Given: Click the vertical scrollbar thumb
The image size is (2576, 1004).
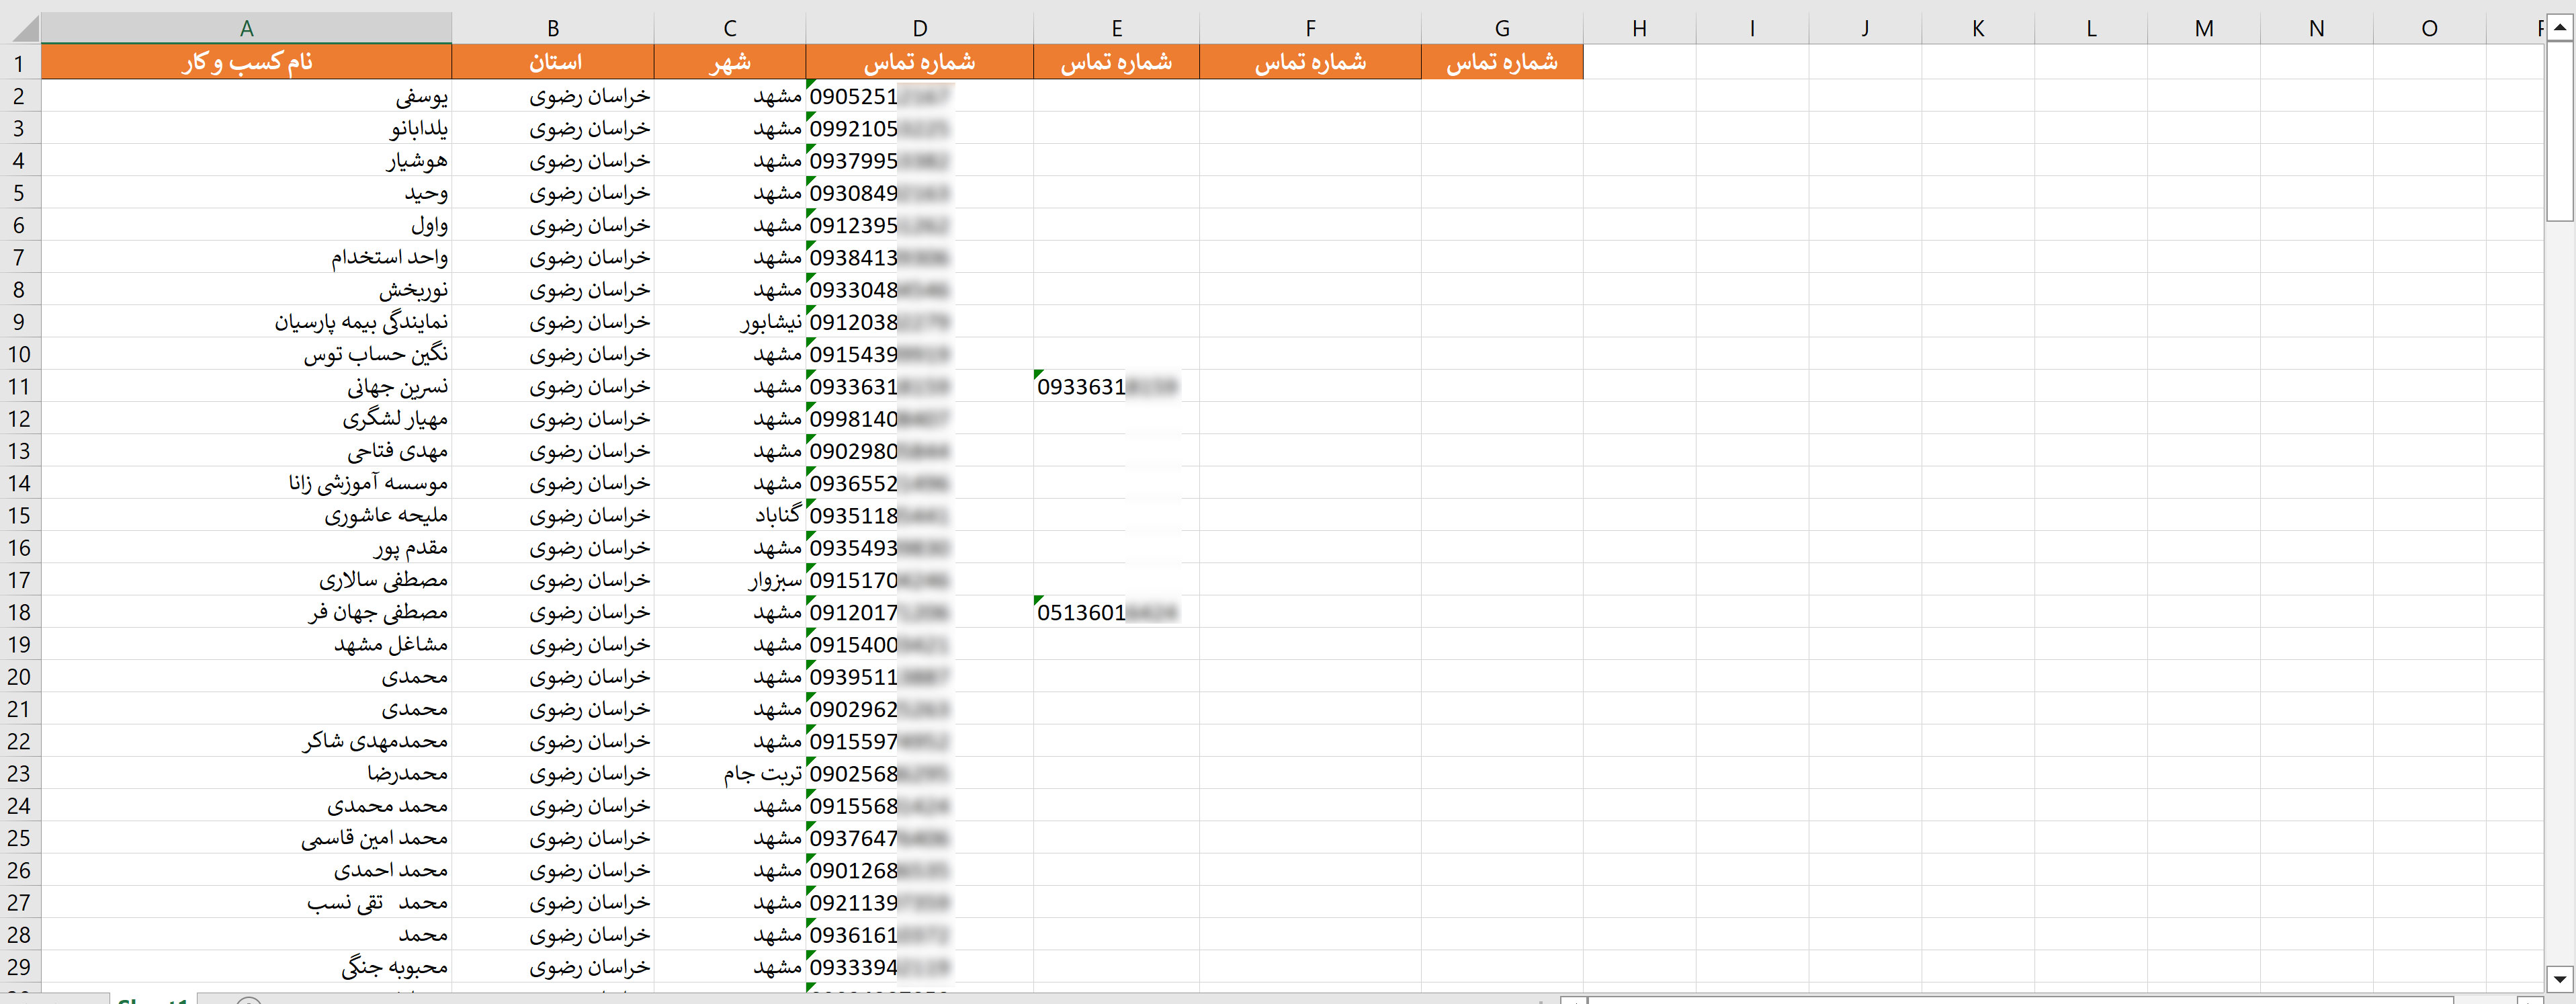Looking at the screenshot, I should coord(2559,131).
